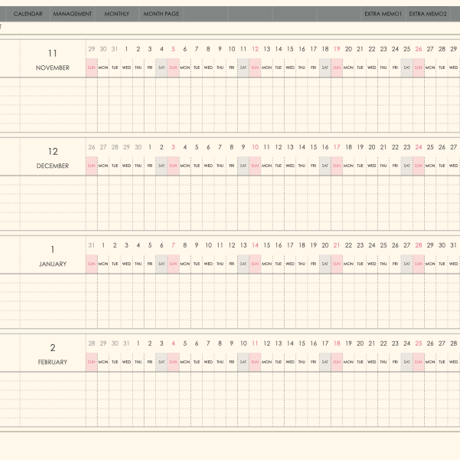Click pink SUN cell under November 12
460x460 pixels.
pyautogui.click(x=255, y=68)
